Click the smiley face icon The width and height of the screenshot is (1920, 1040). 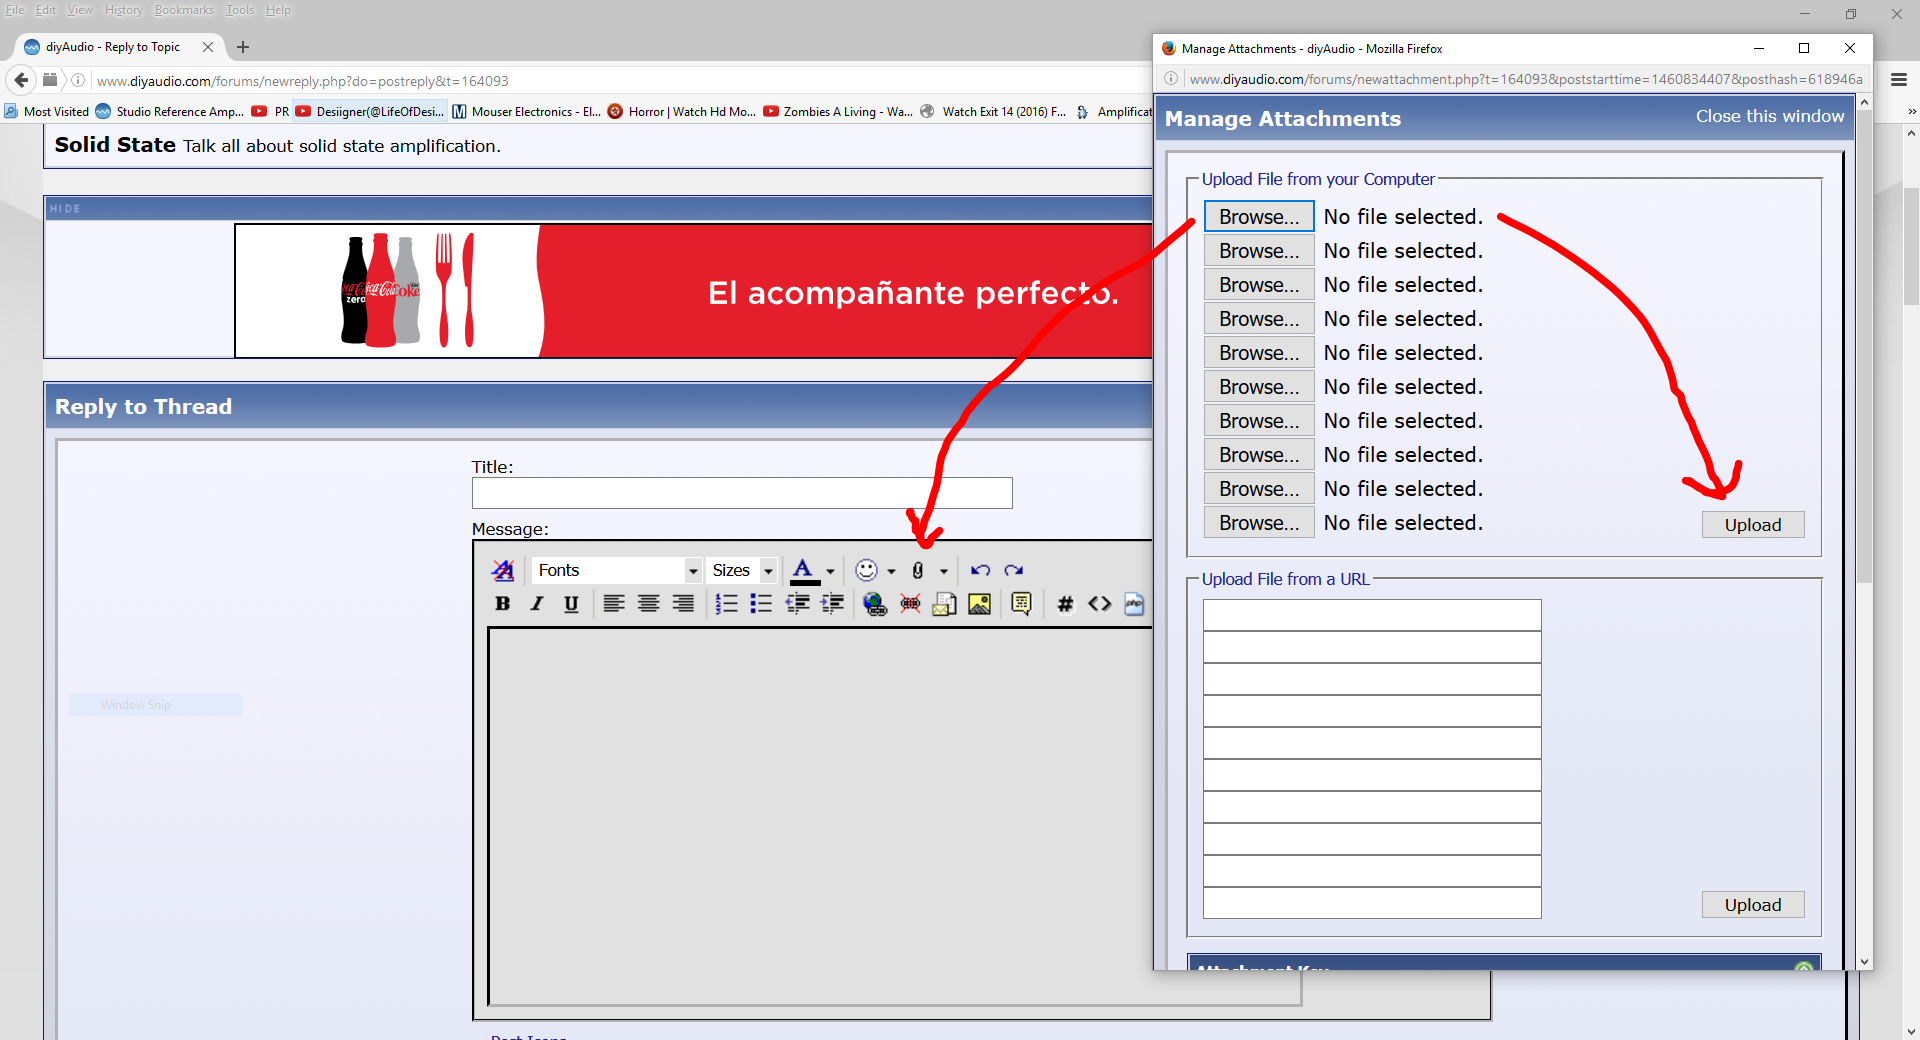point(866,570)
